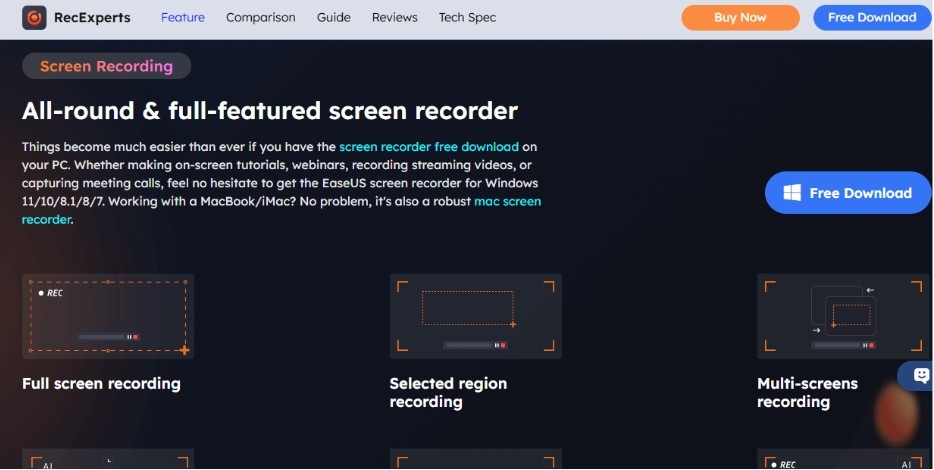Open the Guide nav tab
Image resolution: width=934 pixels, height=470 pixels.
334,18
